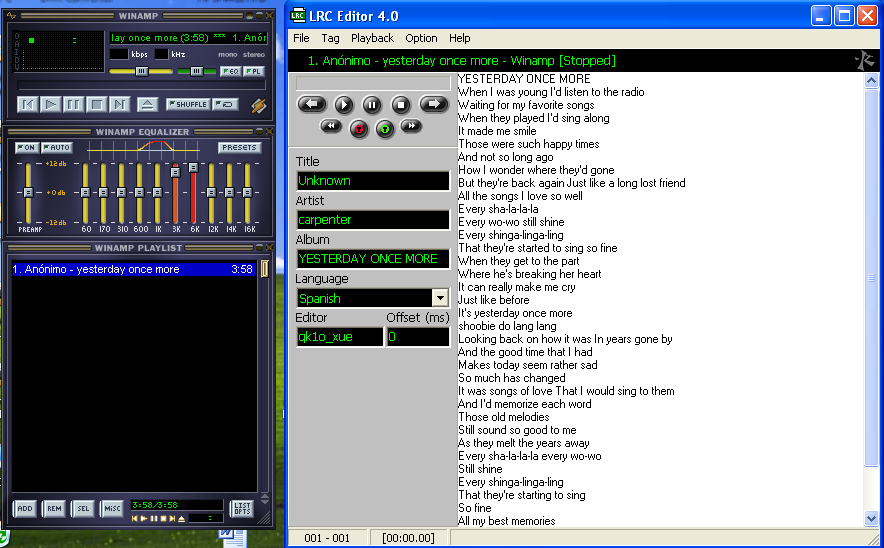
Task: Open the Tag menu
Action: pyautogui.click(x=330, y=38)
